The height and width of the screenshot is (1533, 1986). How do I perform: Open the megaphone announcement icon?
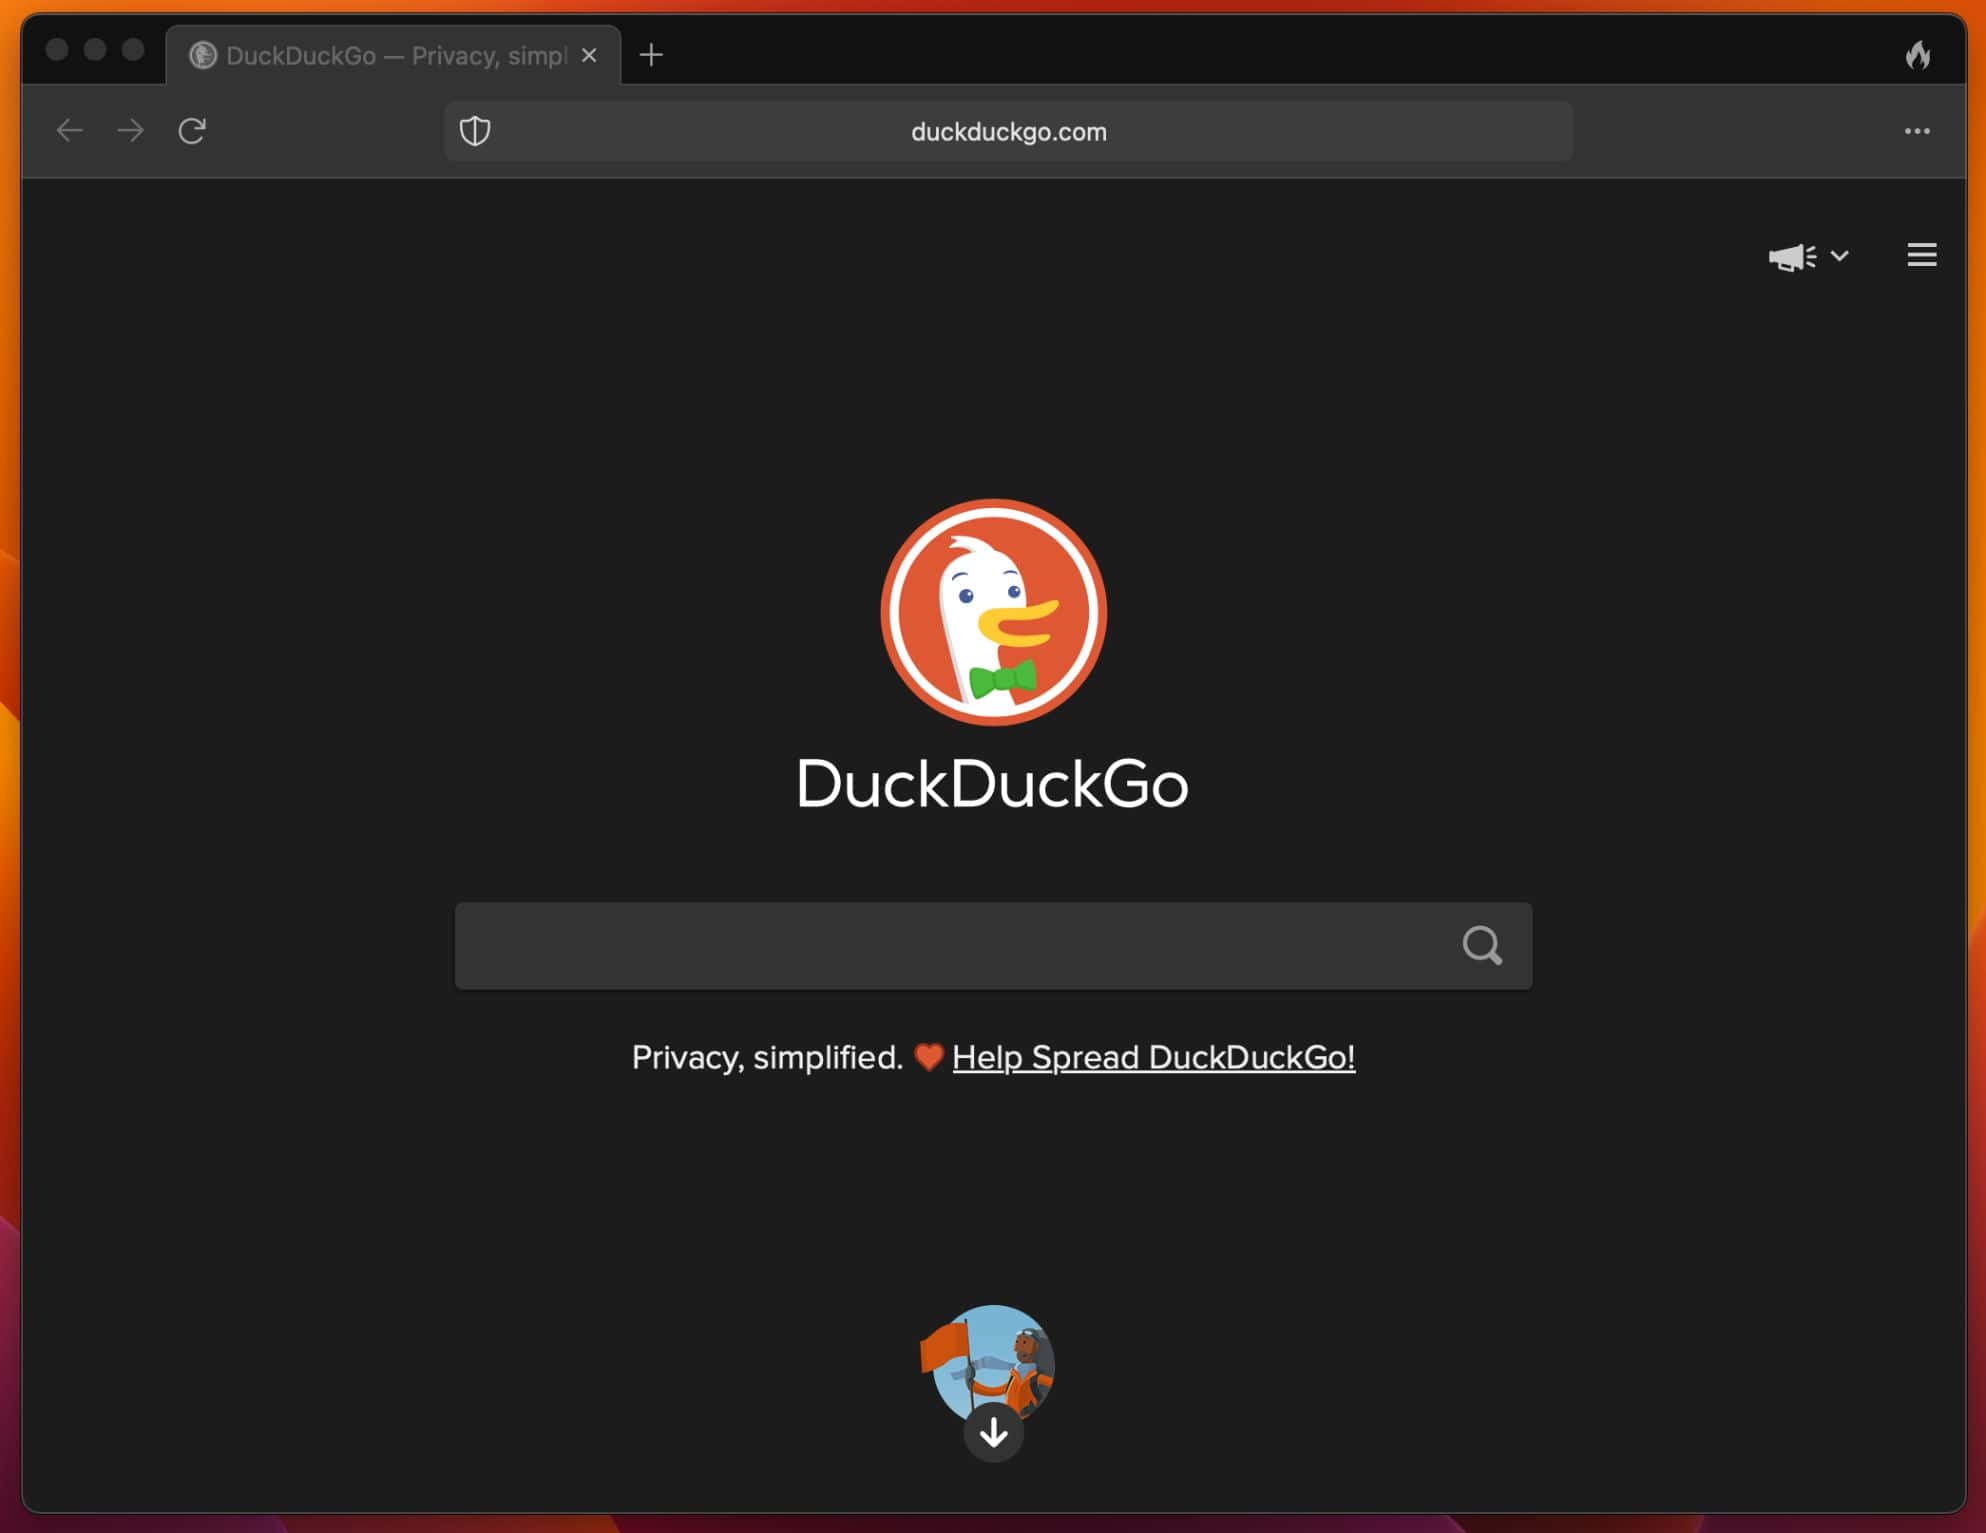[1790, 257]
